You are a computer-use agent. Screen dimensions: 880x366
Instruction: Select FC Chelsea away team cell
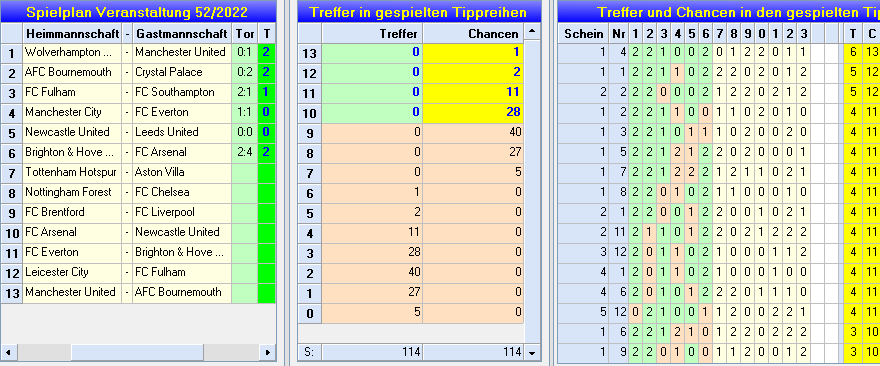point(182,193)
